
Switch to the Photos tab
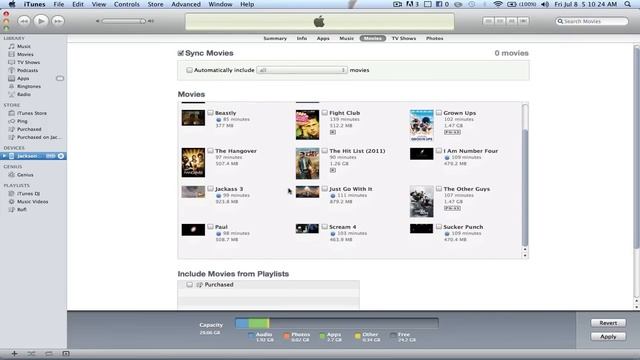point(435,38)
